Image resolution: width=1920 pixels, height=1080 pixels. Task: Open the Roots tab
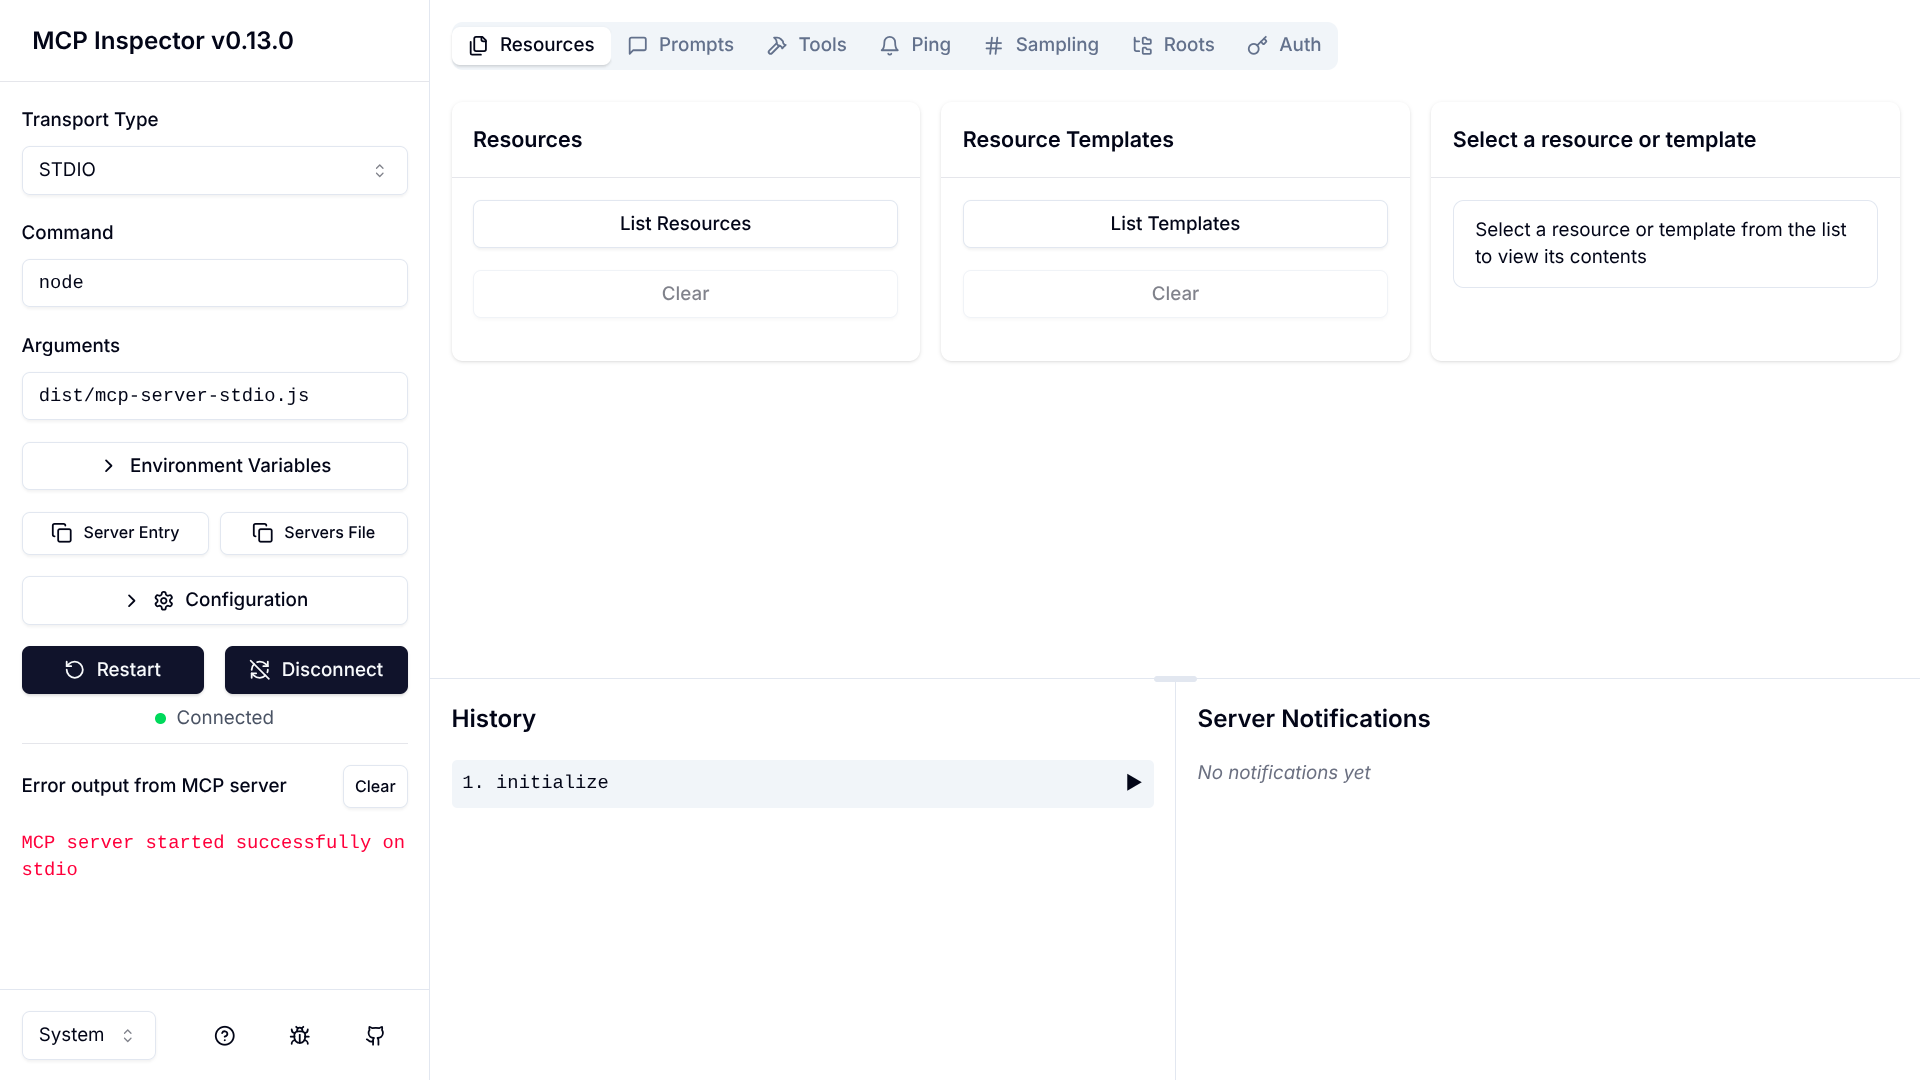[1174, 45]
